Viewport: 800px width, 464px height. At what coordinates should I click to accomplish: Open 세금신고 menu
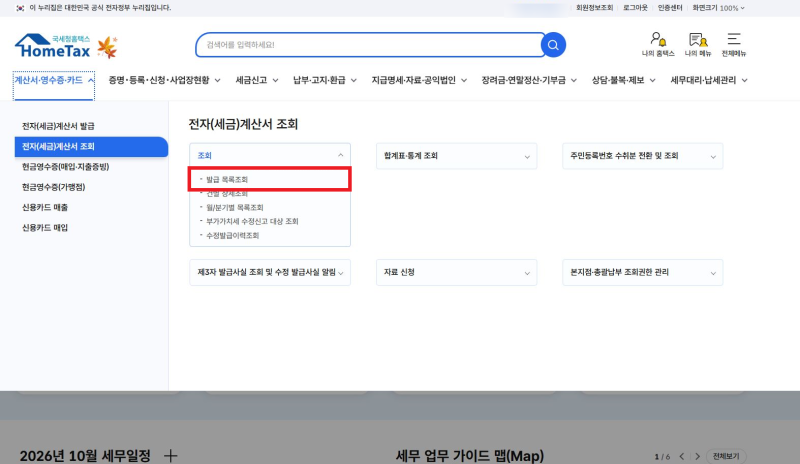coord(257,80)
